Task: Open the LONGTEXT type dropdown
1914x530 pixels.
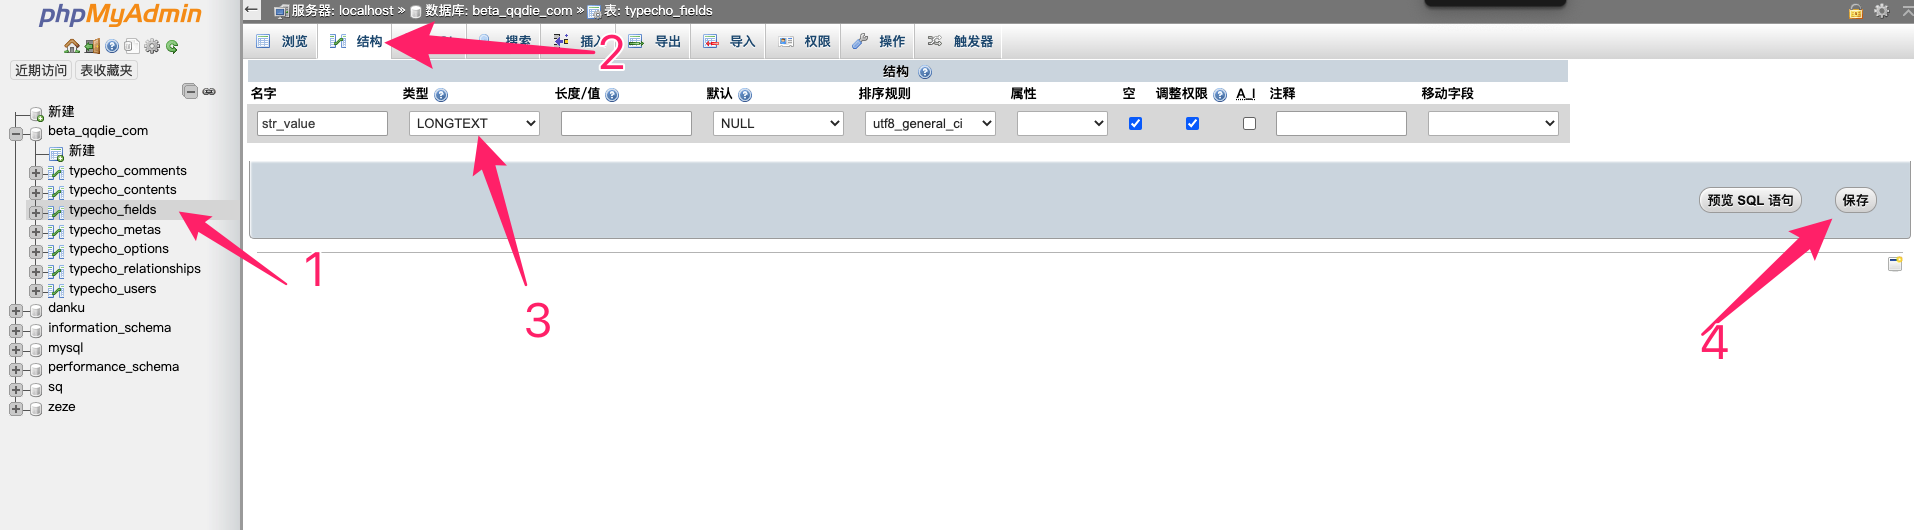Action: pos(474,123)
